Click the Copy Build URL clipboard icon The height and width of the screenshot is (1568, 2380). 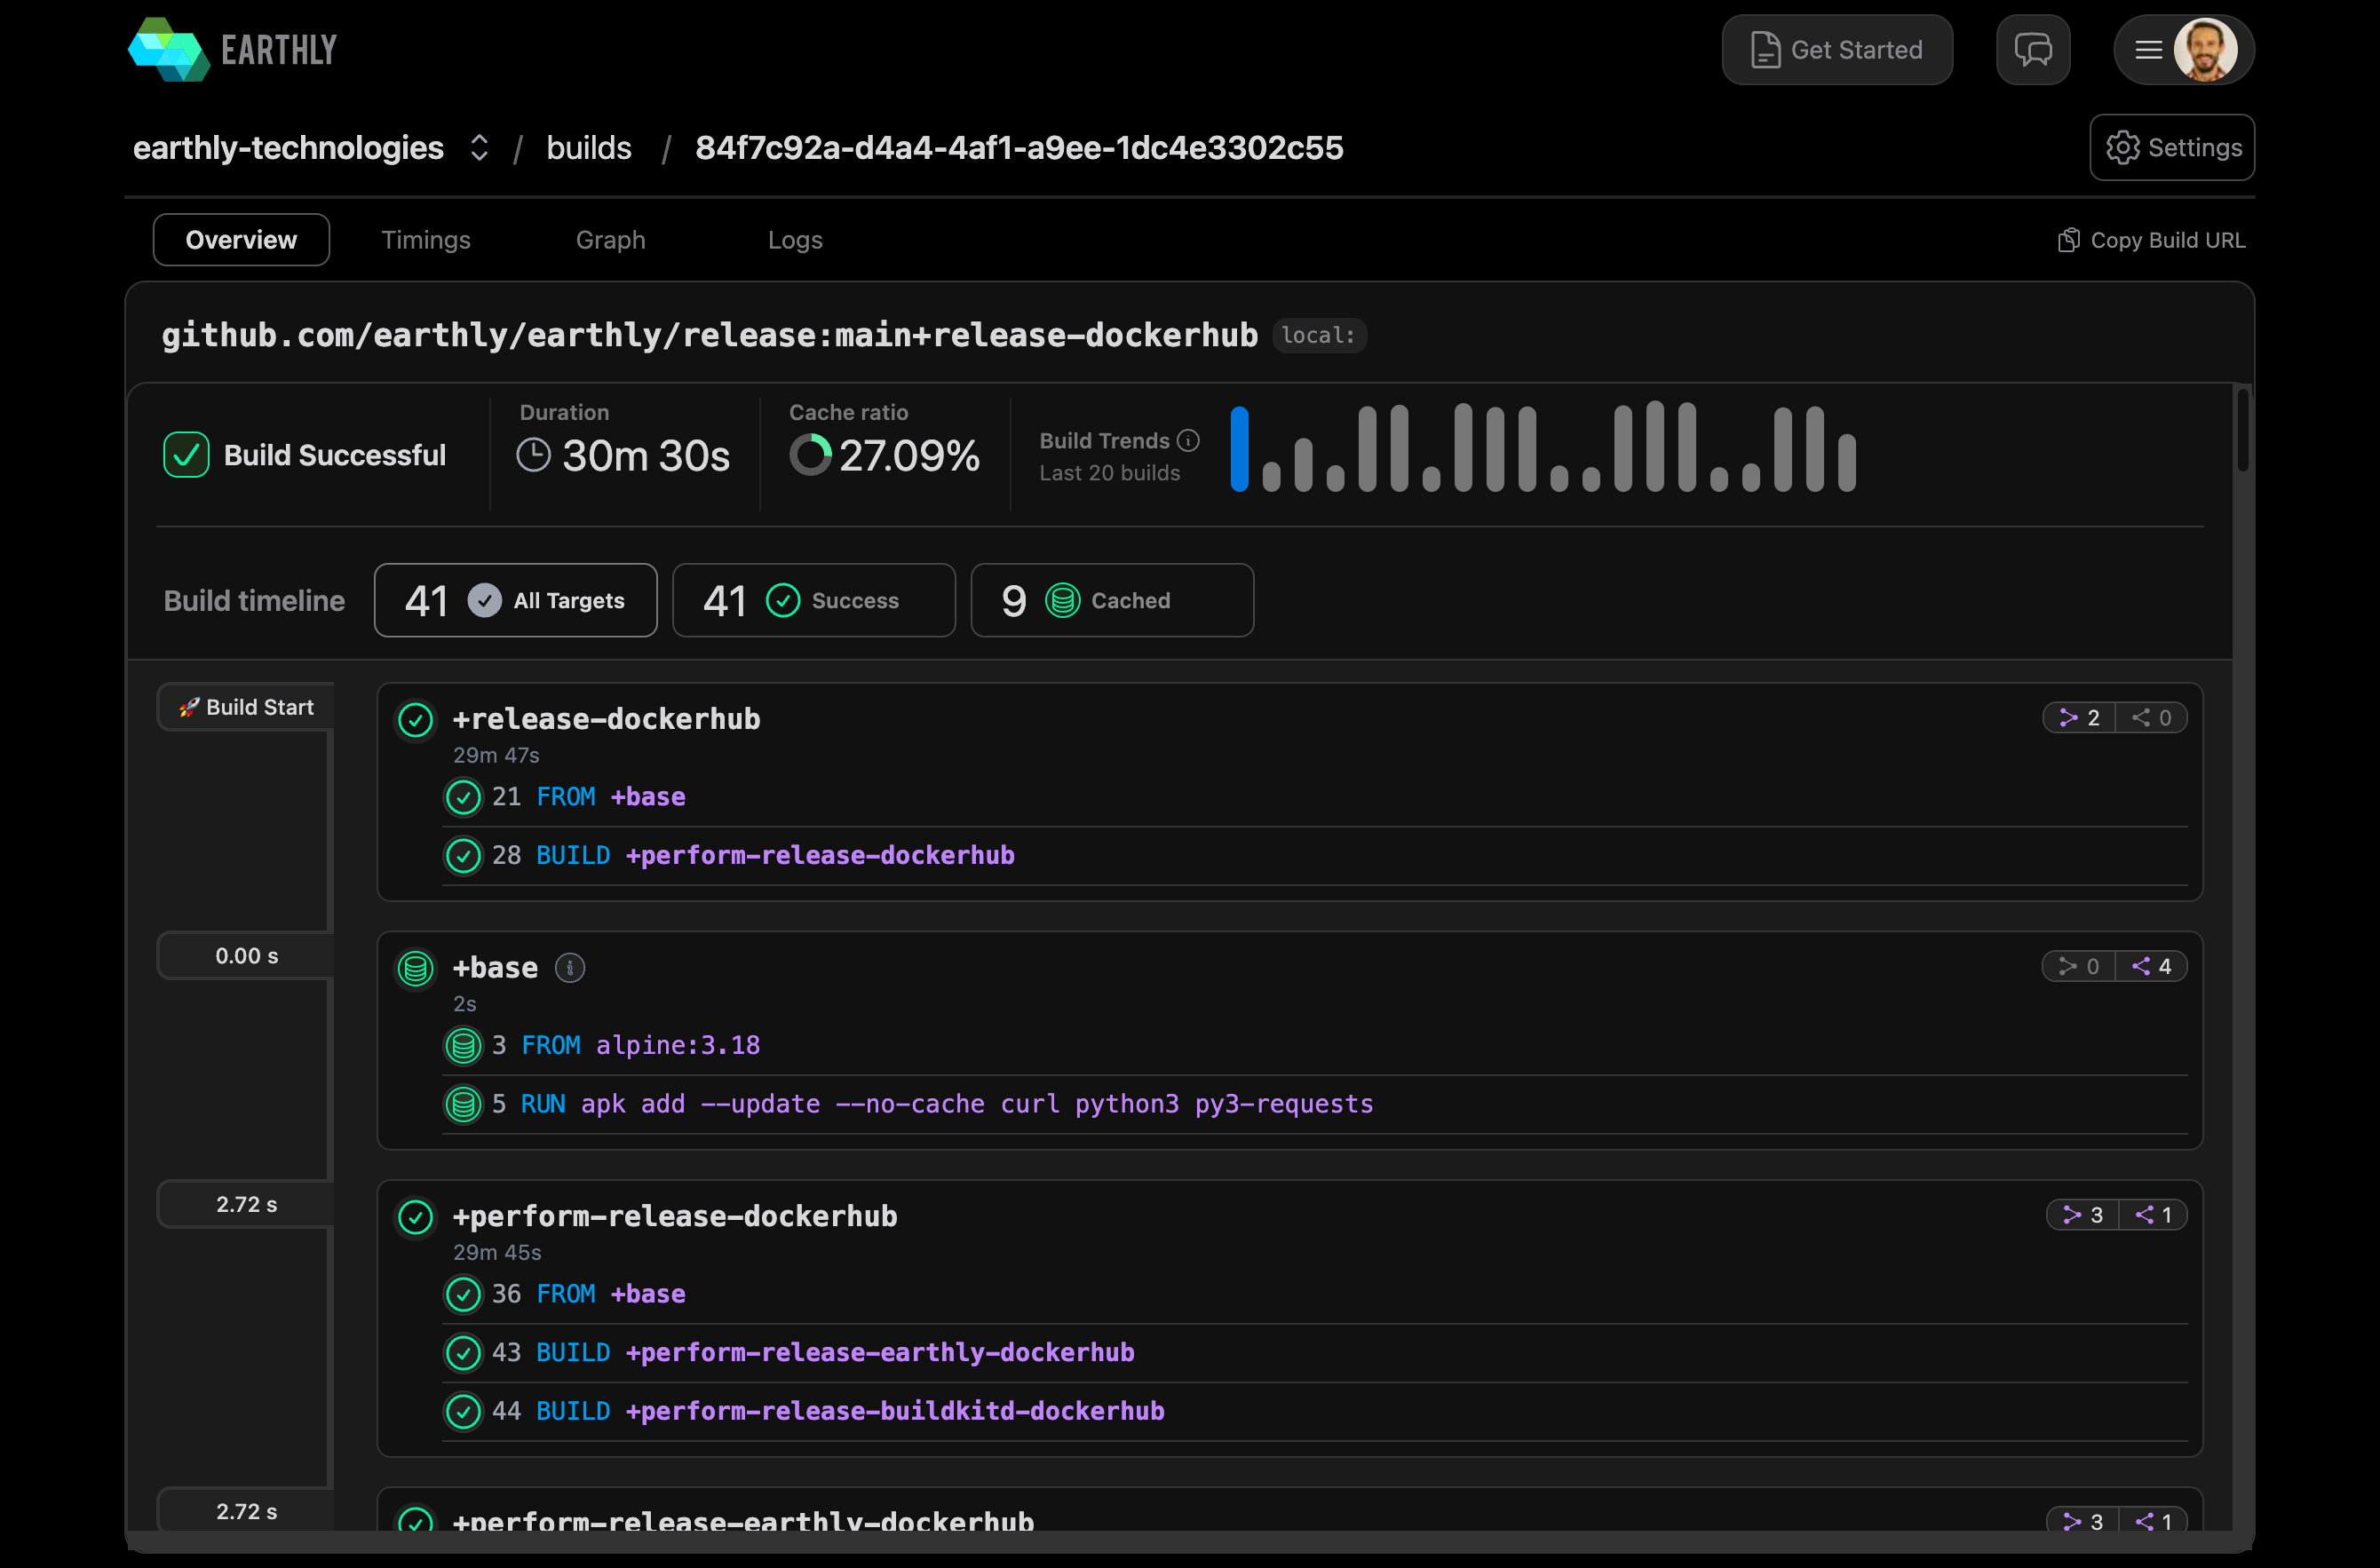pos(2068,240)
